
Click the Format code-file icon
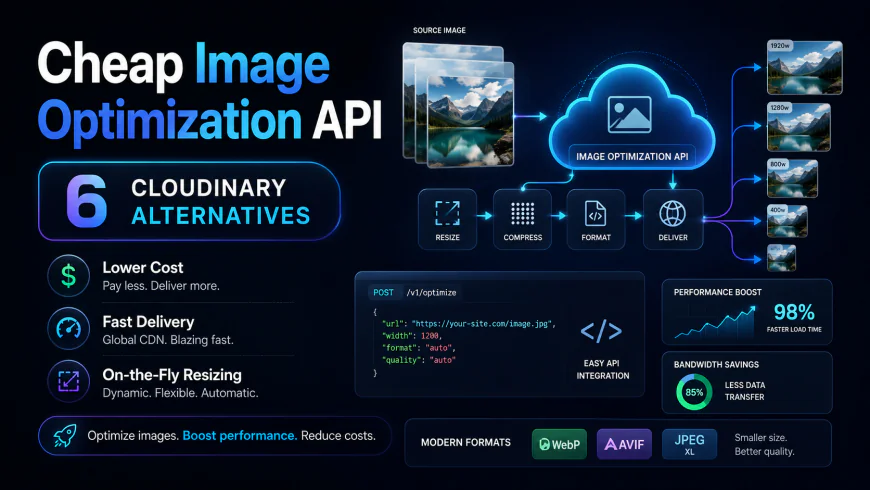point(595,213)
